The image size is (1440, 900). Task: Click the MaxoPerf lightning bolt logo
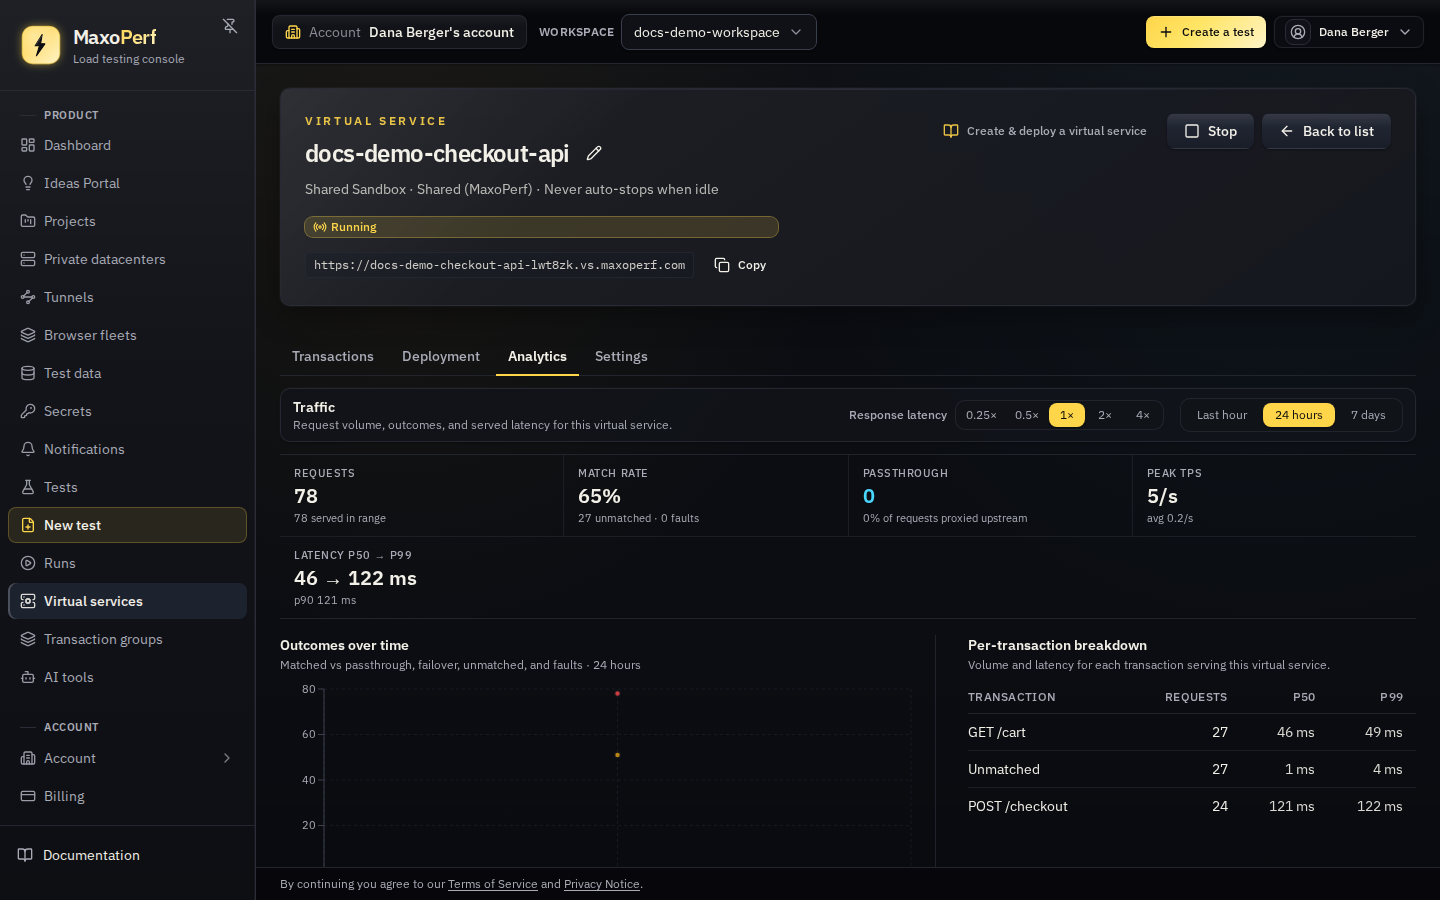41,45
